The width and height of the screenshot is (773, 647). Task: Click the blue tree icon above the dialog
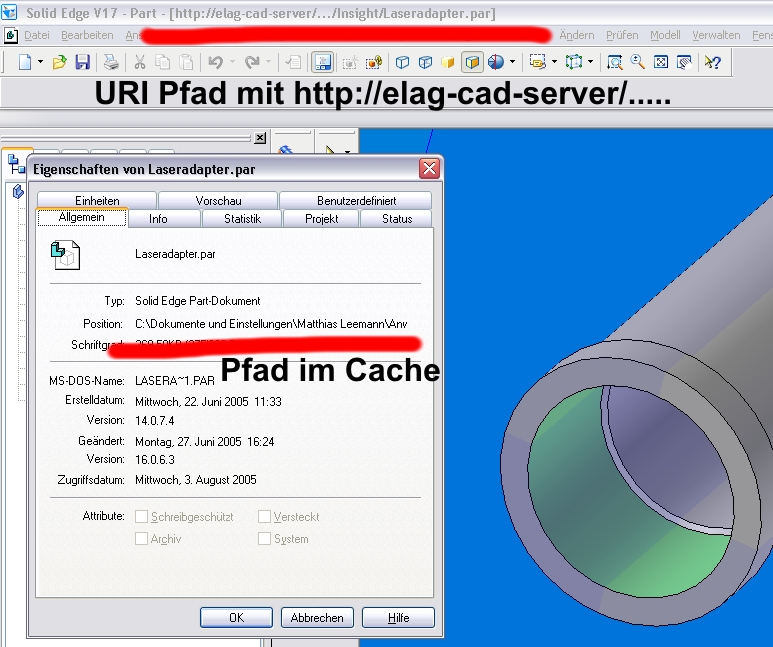tap(17, 164)
